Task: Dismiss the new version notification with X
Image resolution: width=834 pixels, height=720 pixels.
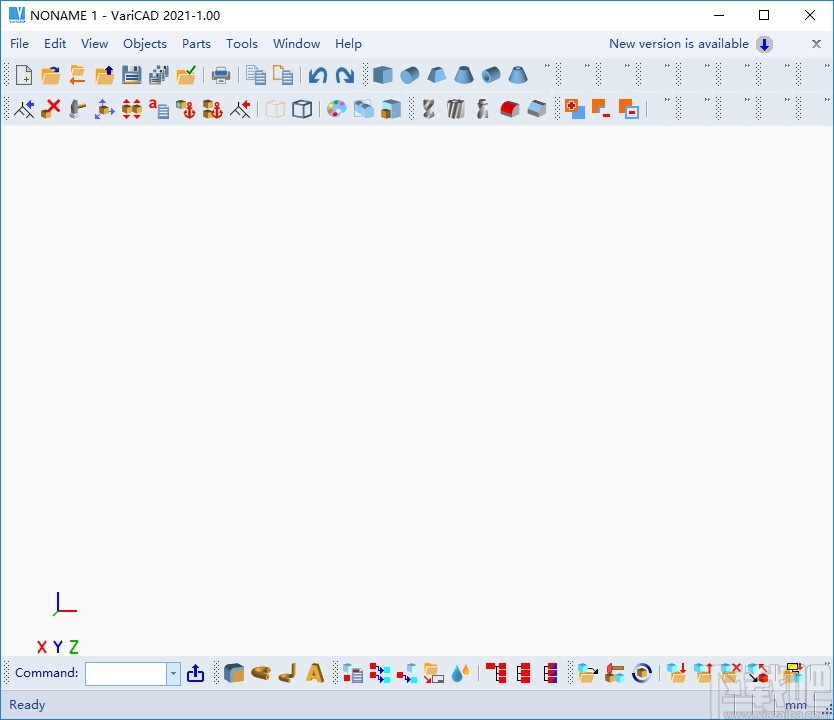Action: point(816,44)
